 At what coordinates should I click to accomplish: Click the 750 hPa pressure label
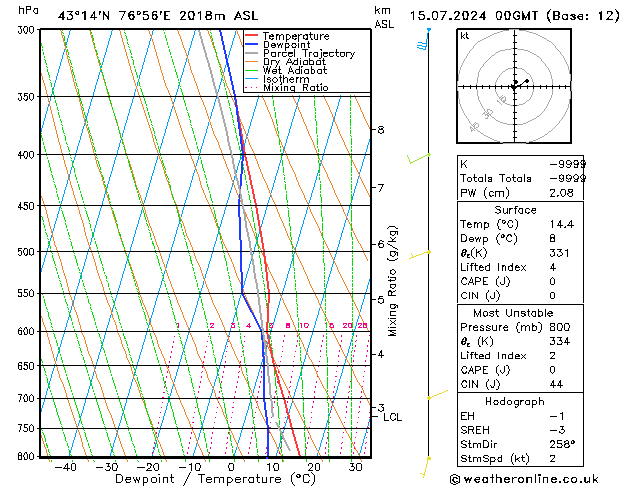click(28, 429)
